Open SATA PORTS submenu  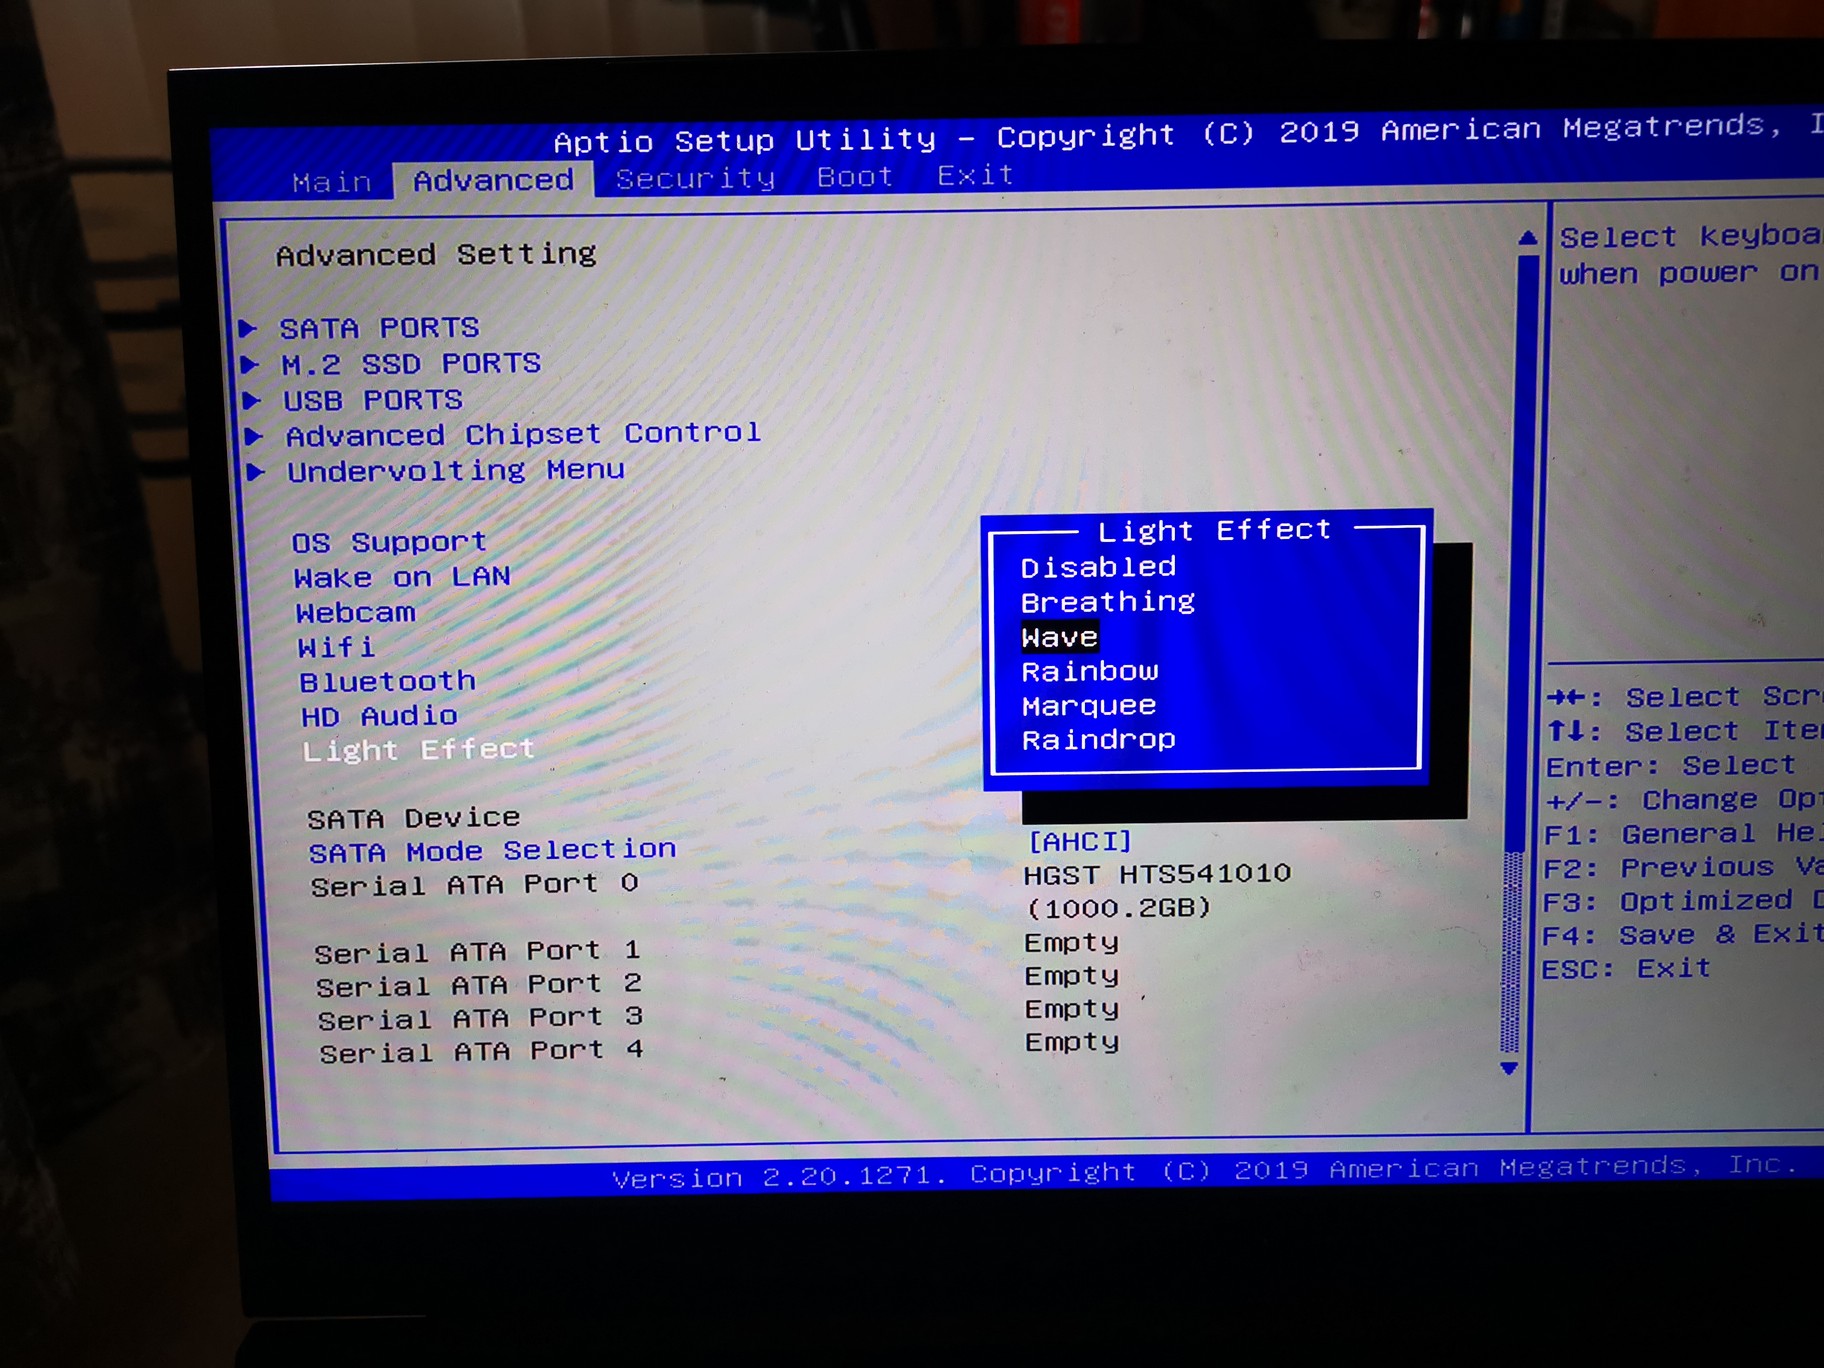(379, 328)
